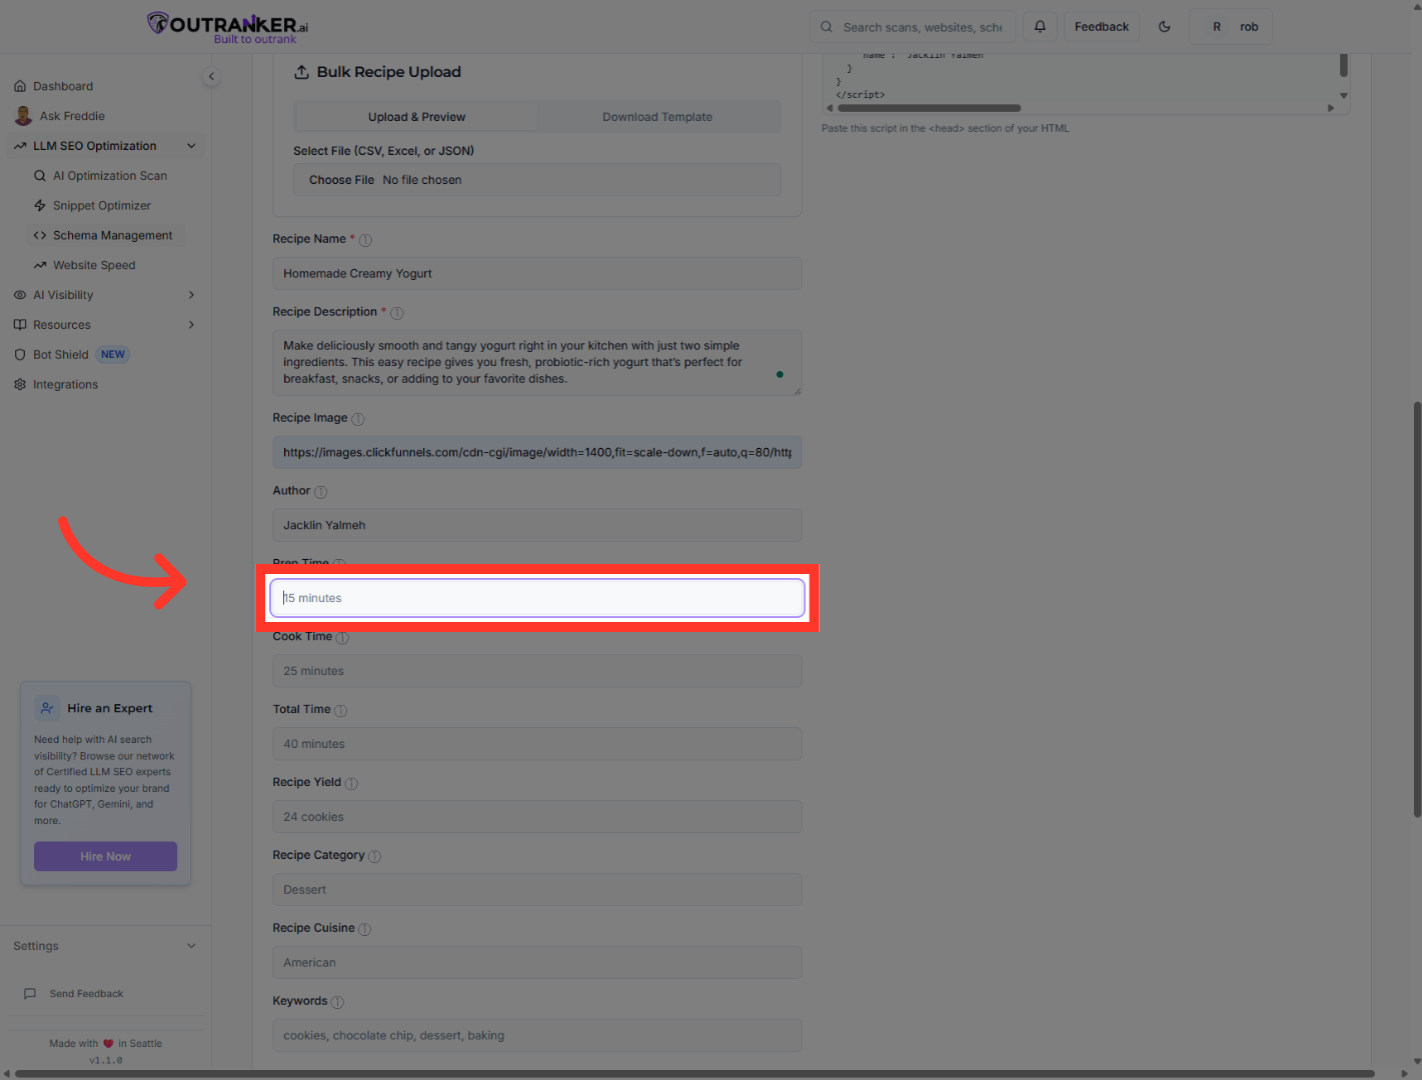Show the Author info icon
1422x1080 pixels.
tap(321, 492)
